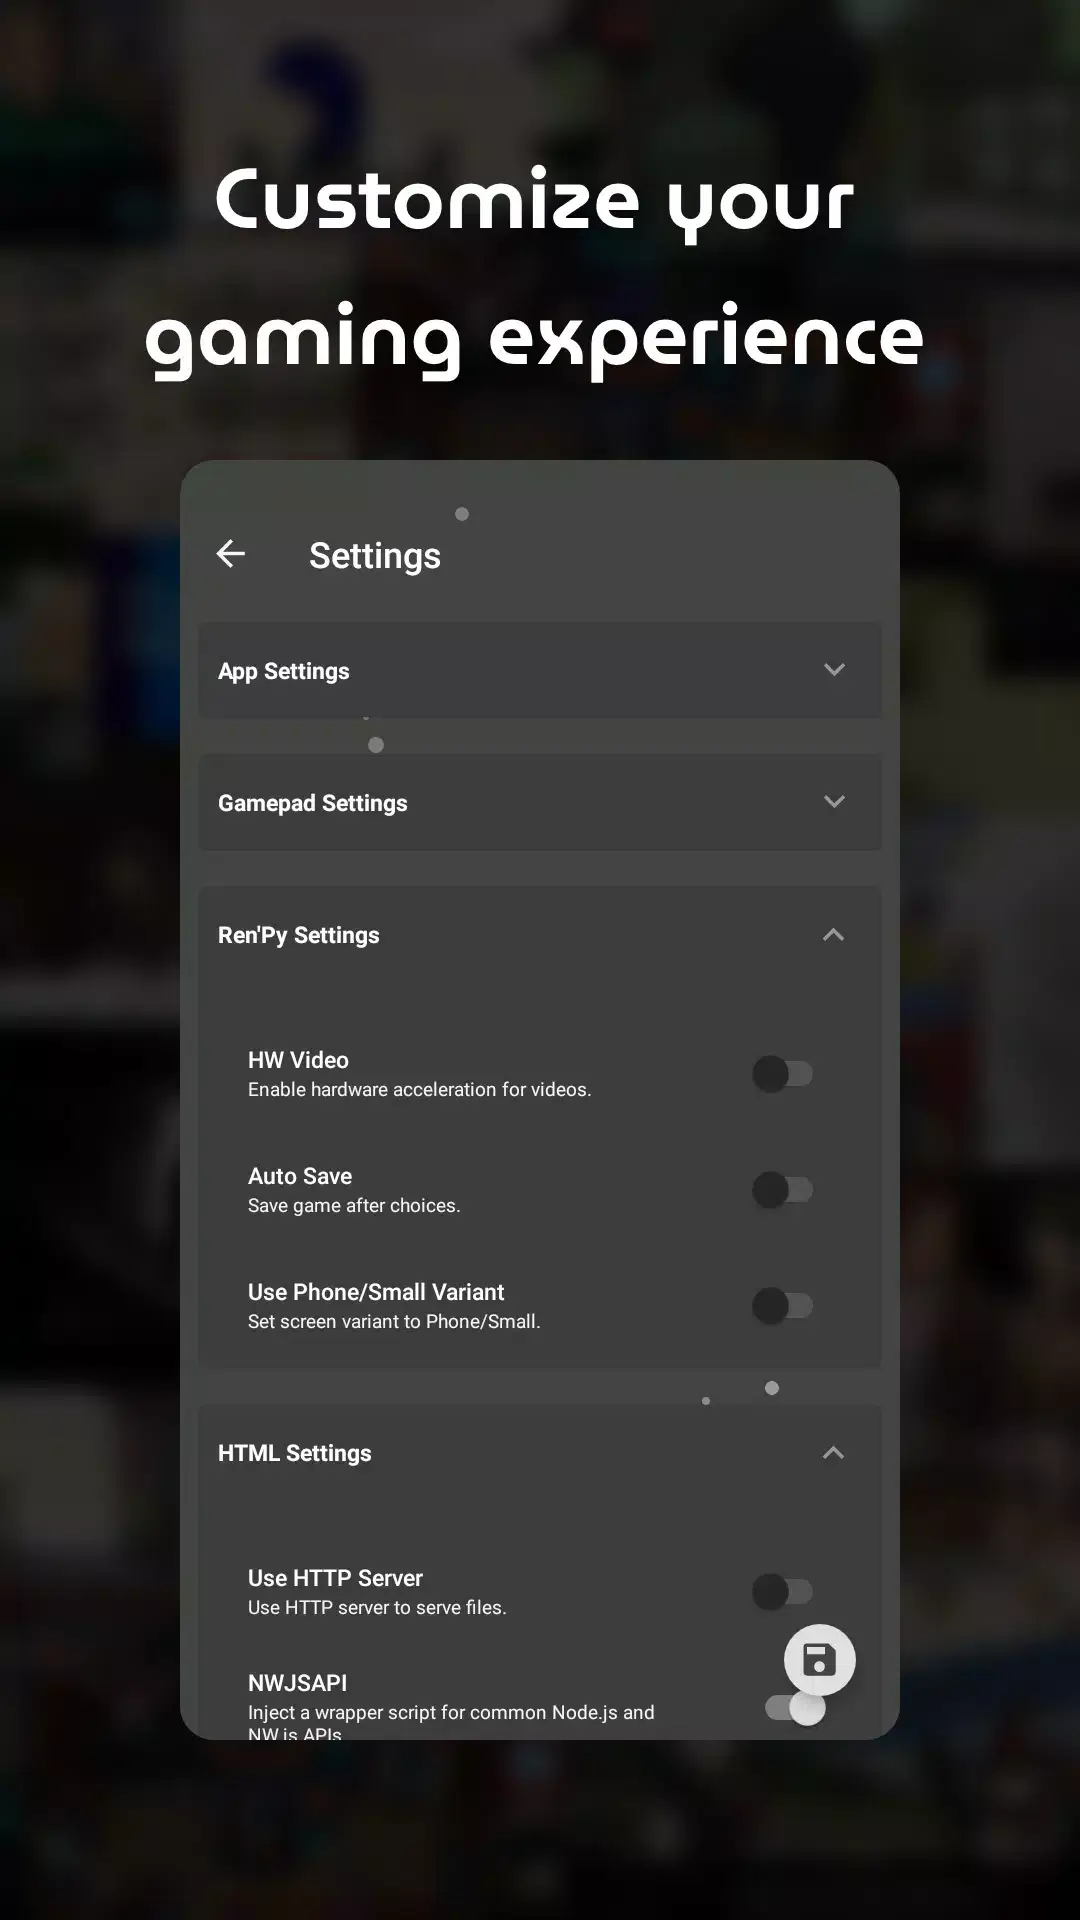Click the Ren'Py Settings section title

(x=299, y=935)
